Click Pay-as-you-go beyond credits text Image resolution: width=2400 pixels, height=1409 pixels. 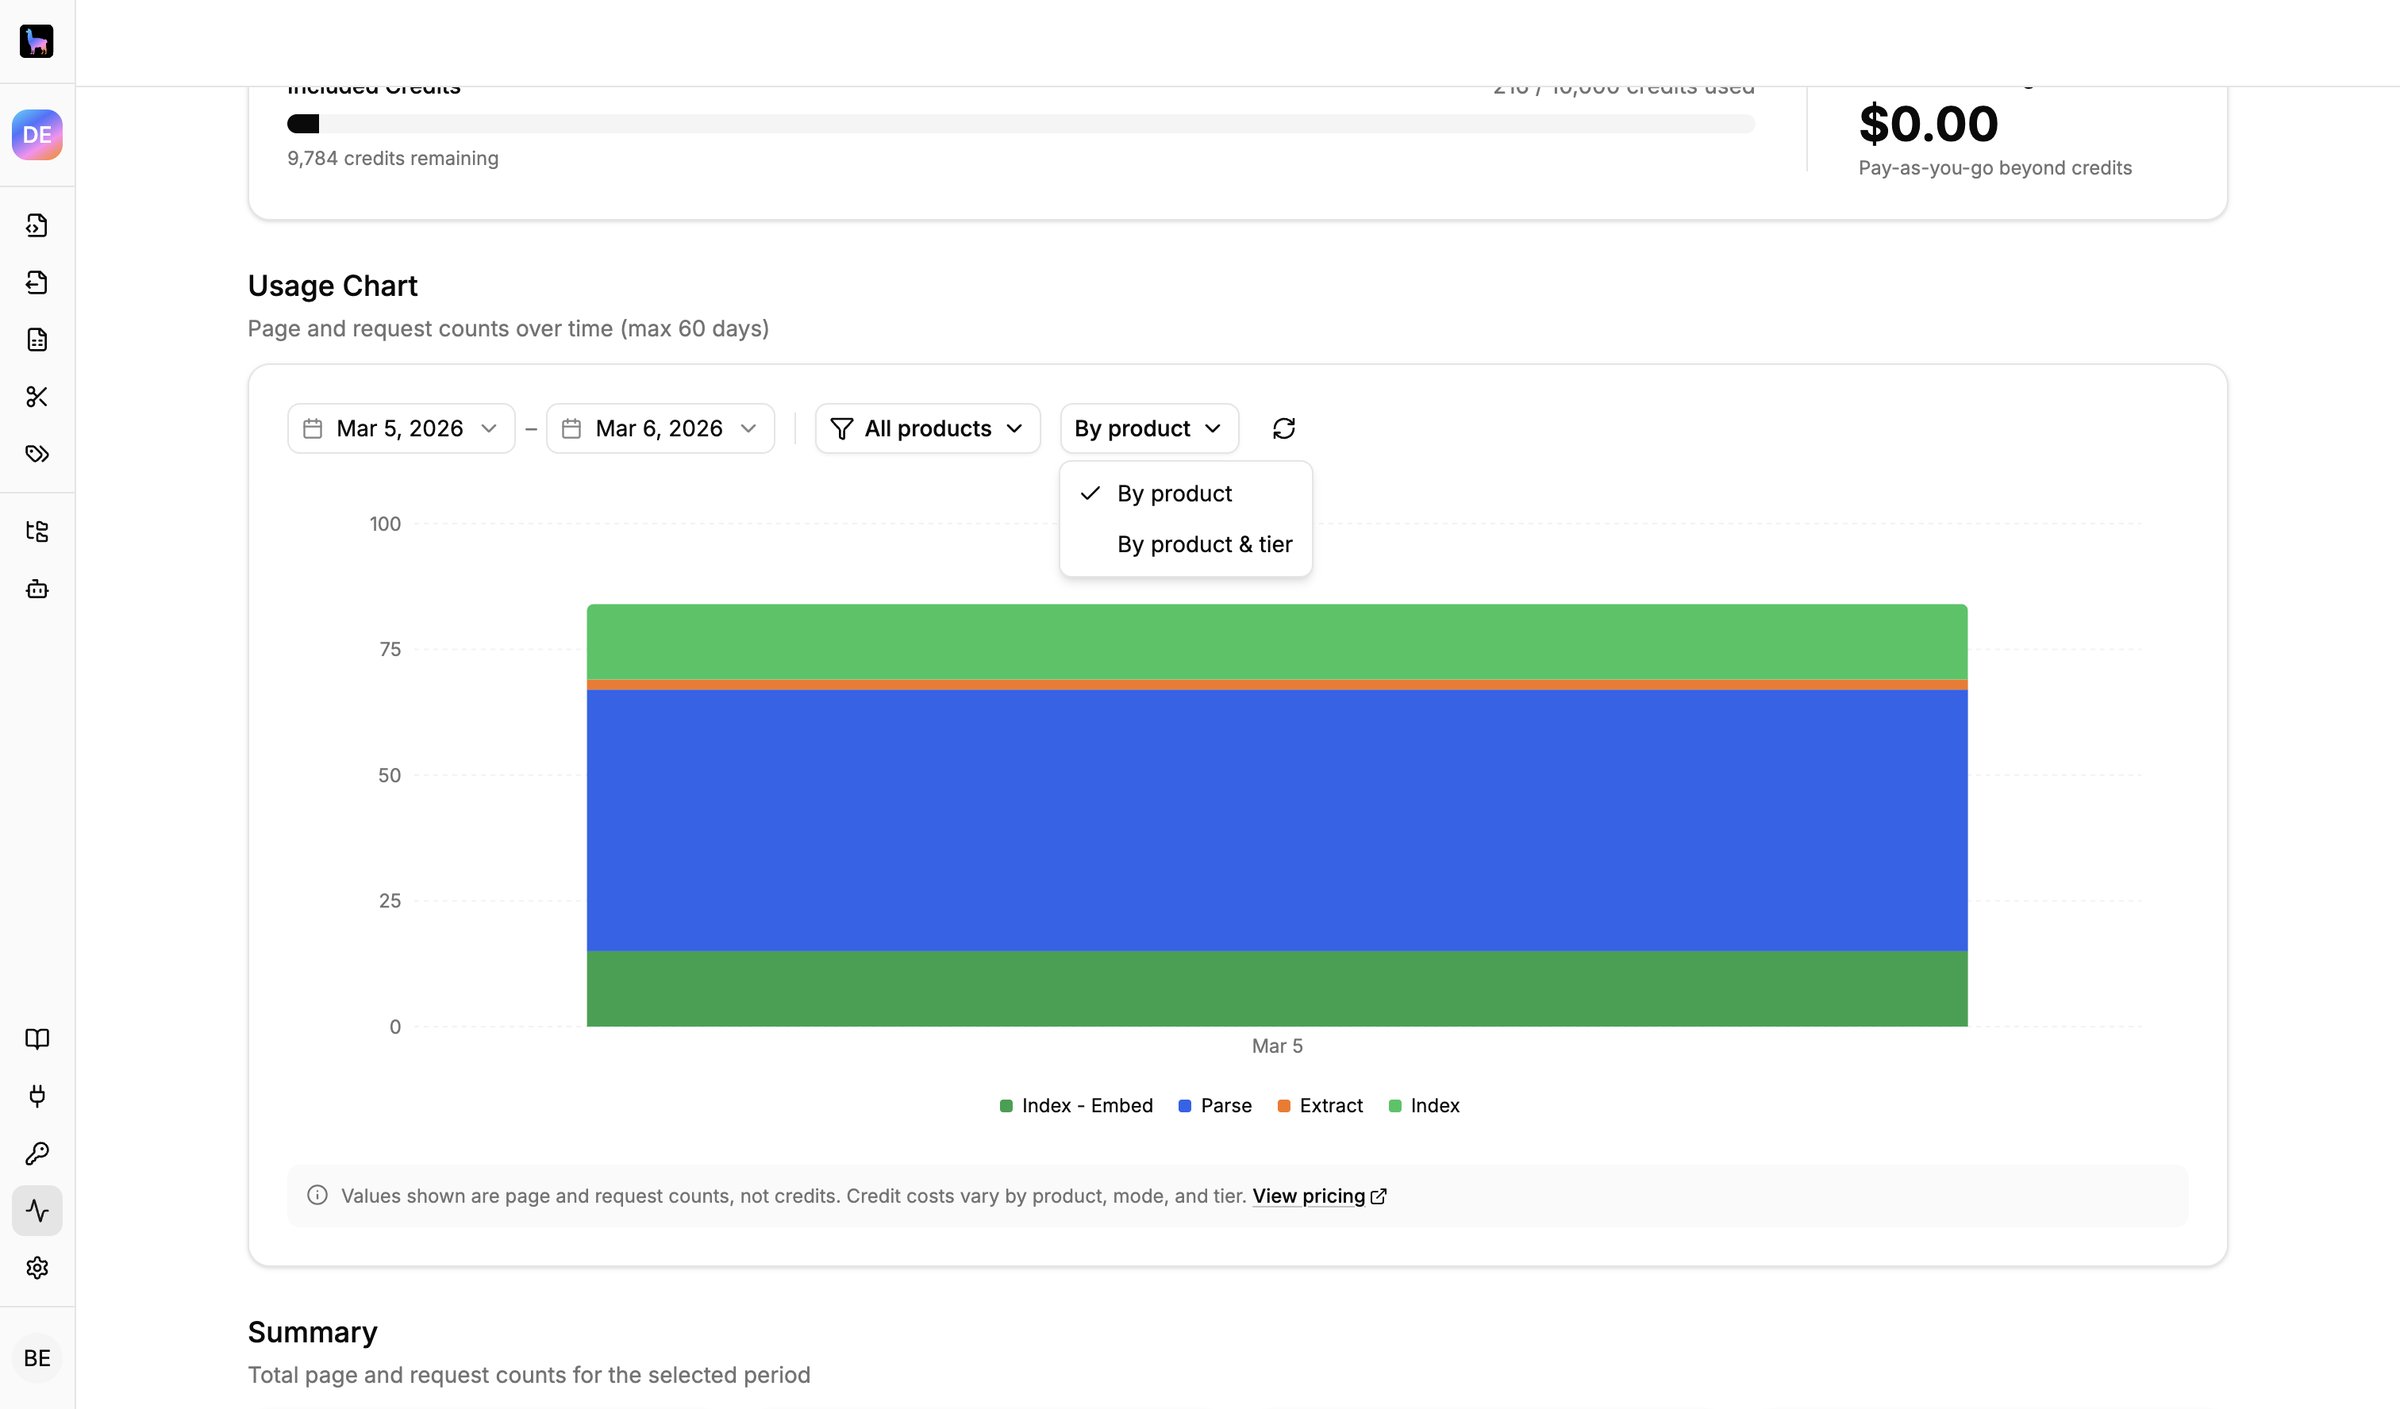pos(1995,168)
